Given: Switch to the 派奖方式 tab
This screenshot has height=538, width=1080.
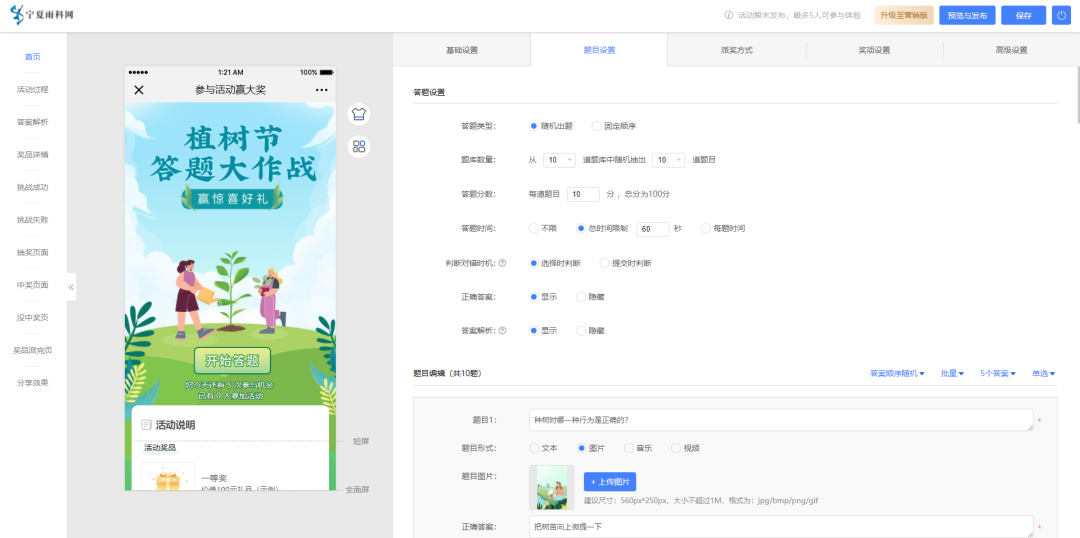Looking at the screenshot, I should tap(736, 50).
